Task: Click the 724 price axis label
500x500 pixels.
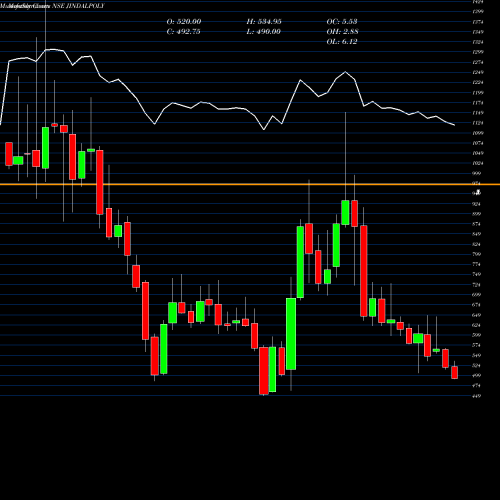Action: pyautogui.click(x=477, y=285)
